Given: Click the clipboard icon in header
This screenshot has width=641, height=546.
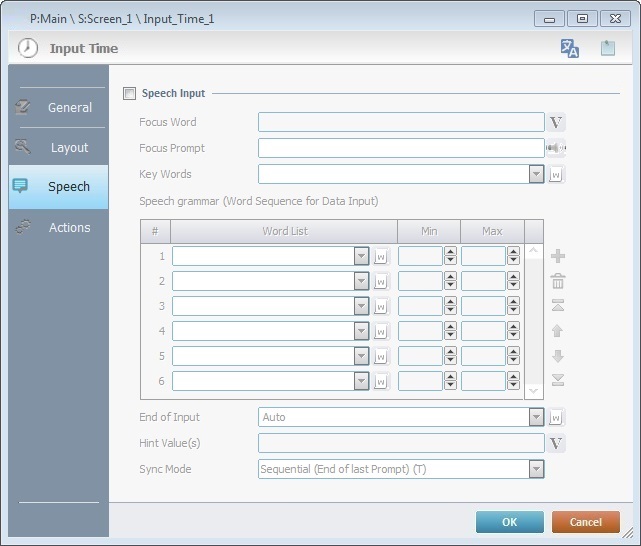Looking at the screenshot, I should 607,48.
